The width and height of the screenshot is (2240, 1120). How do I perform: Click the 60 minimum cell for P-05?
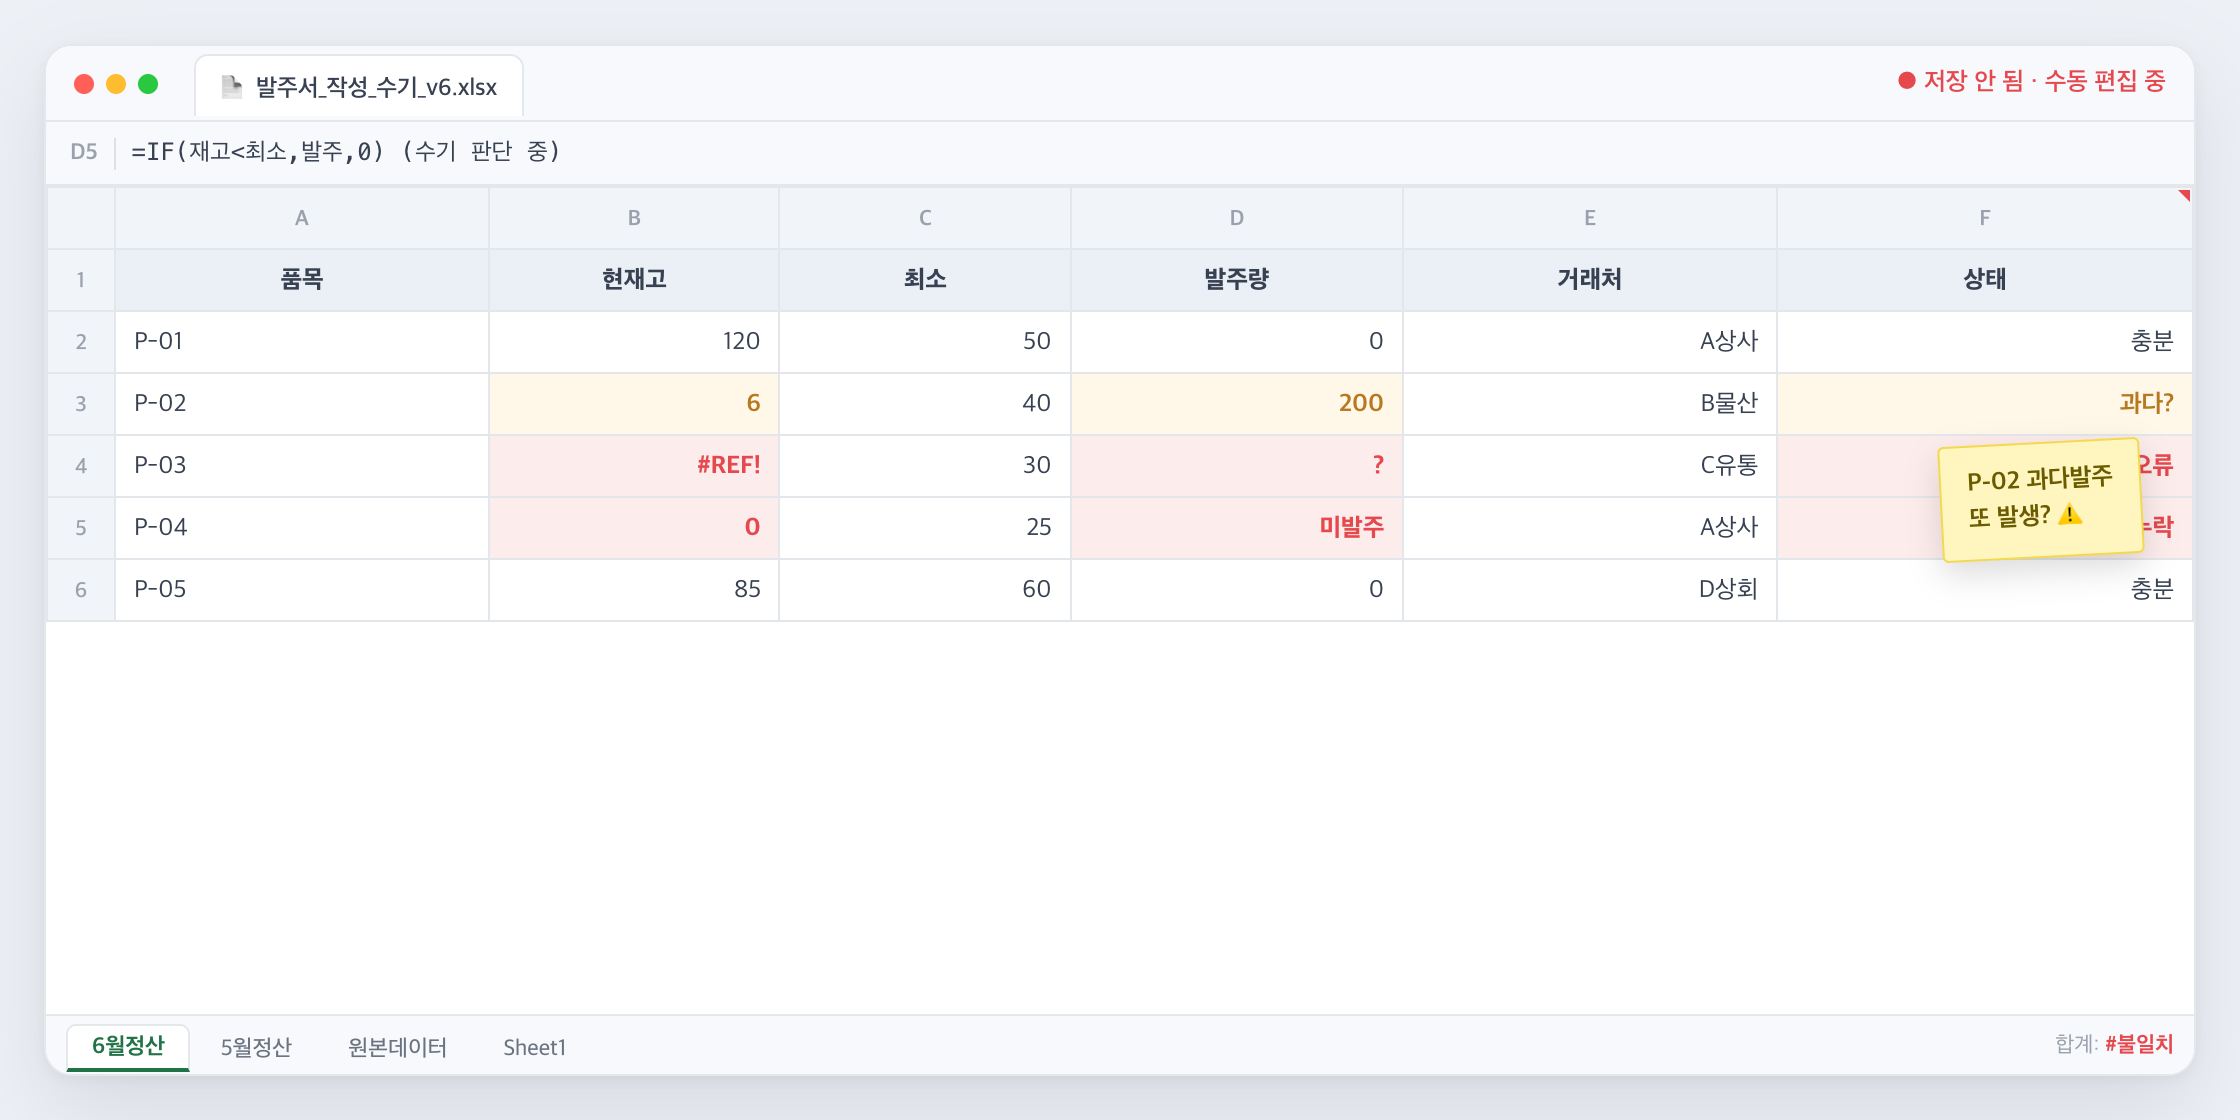(925, 590)
